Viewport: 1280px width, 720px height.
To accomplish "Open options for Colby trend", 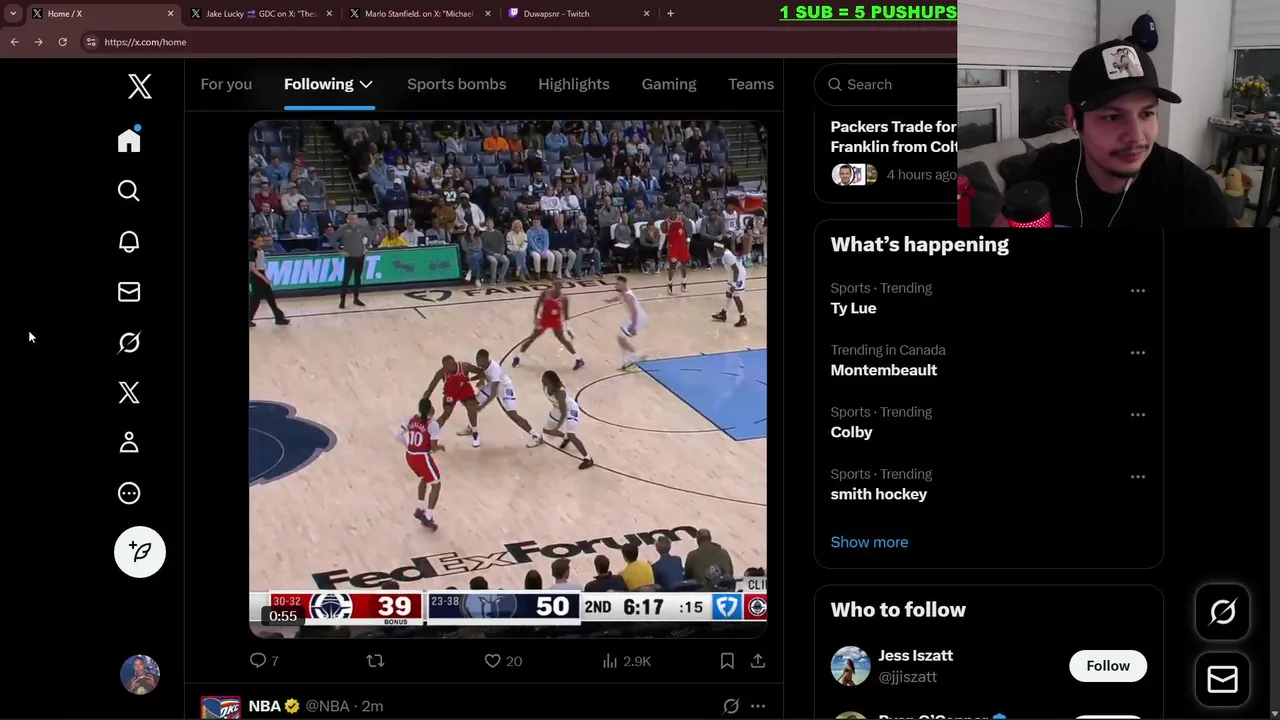I will pyautogui.click(x=1138, y=415).
